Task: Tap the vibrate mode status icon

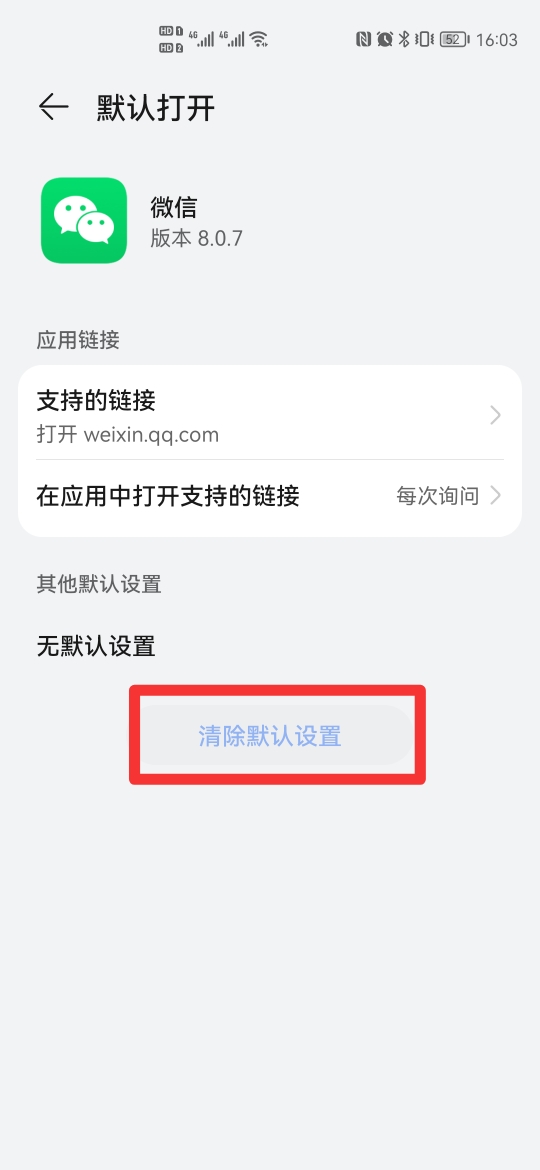Action: (424, 39)
